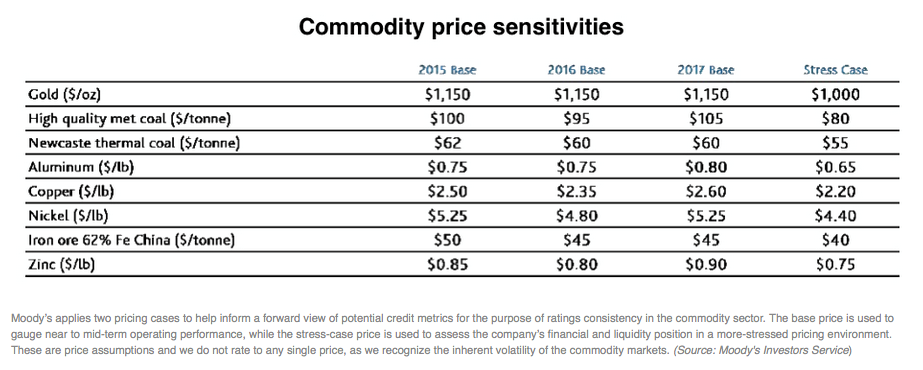This screenshot has height=370, width=923.
Task: Click the 'Zinc ($/lb)' row label
Action: pos(62,265)
